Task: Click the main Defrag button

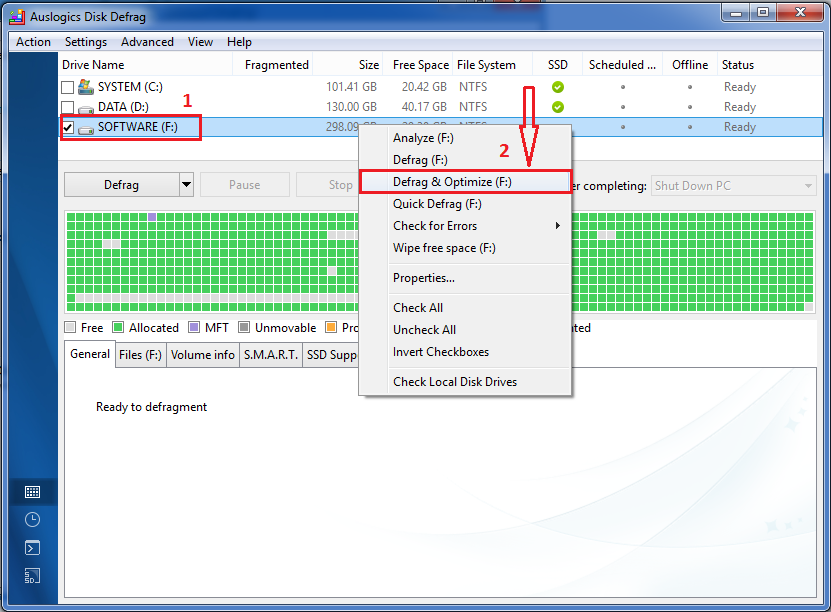Action: coord(121,185)
